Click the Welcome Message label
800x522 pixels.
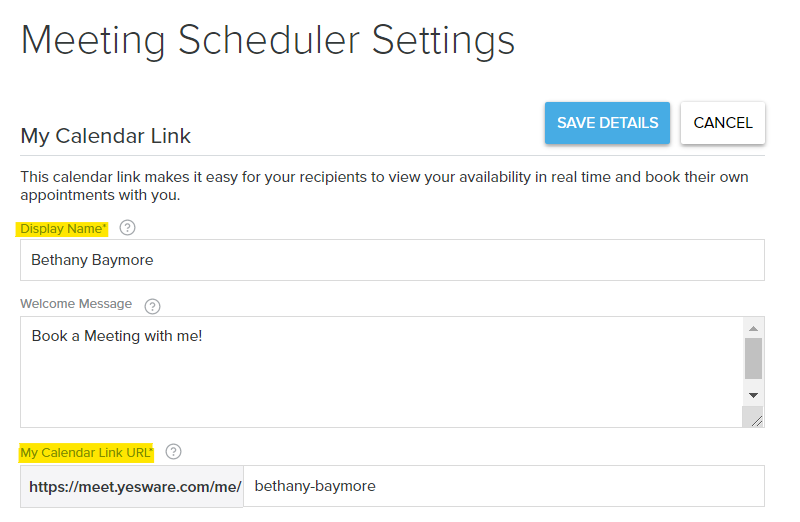tap(76, 304)
